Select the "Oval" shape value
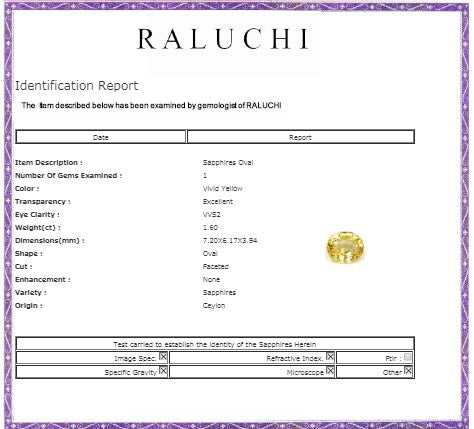The height and width of the screenshot is (429, 474). pos(210,254)
